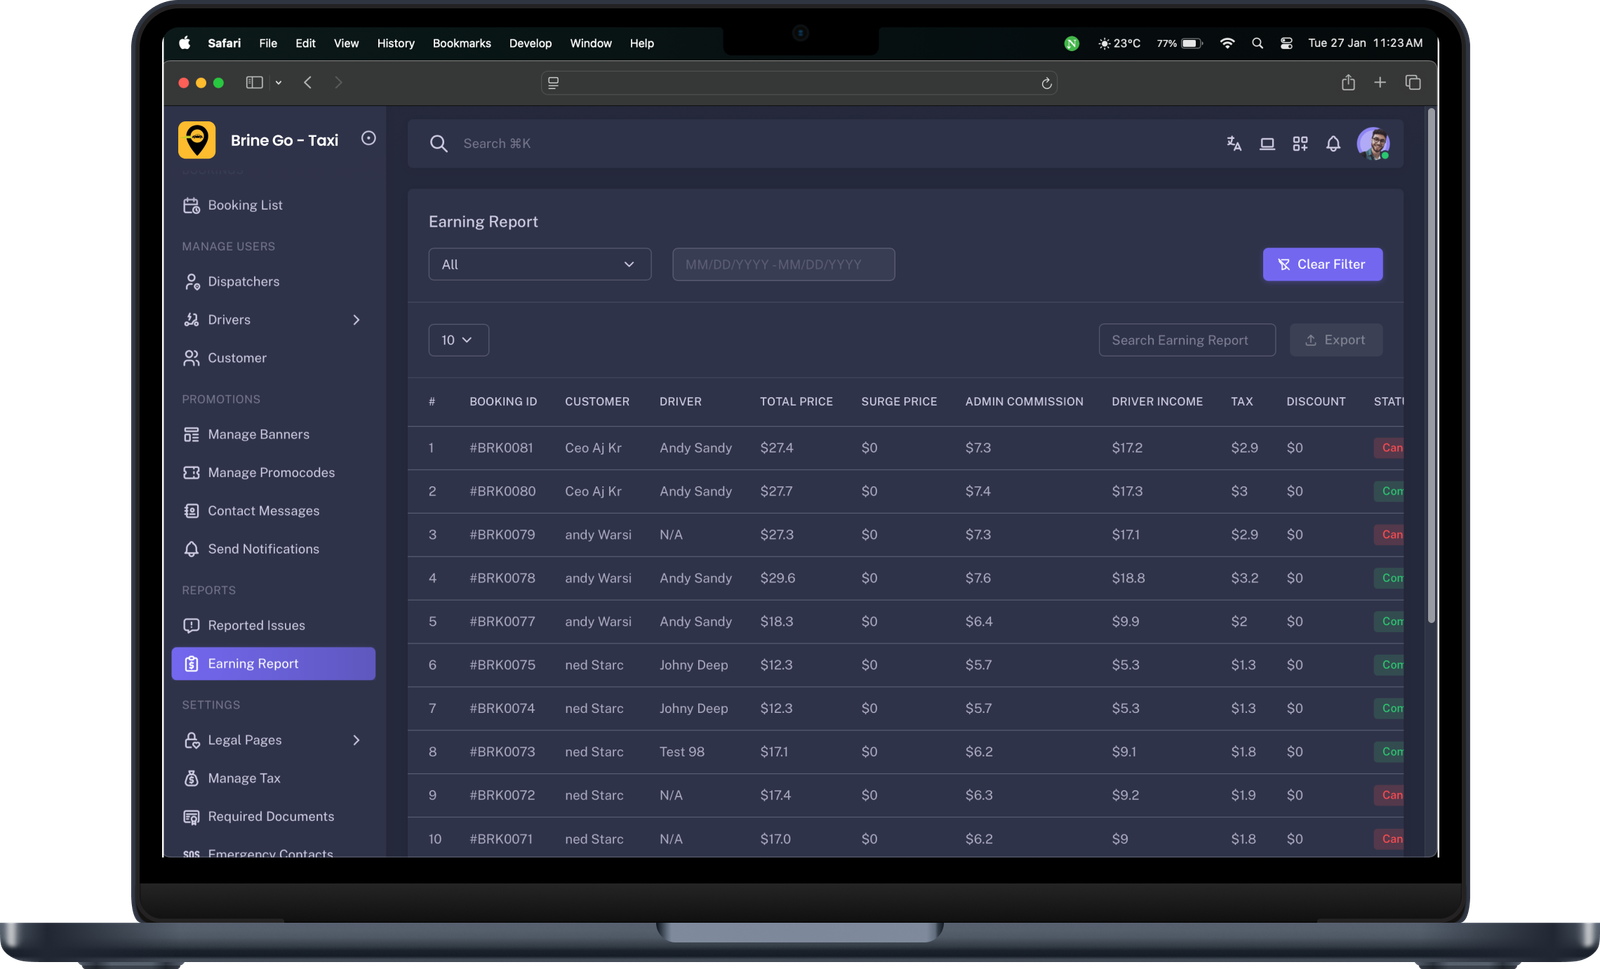Open the notifications bell icon

click(x=1333, y=144)
